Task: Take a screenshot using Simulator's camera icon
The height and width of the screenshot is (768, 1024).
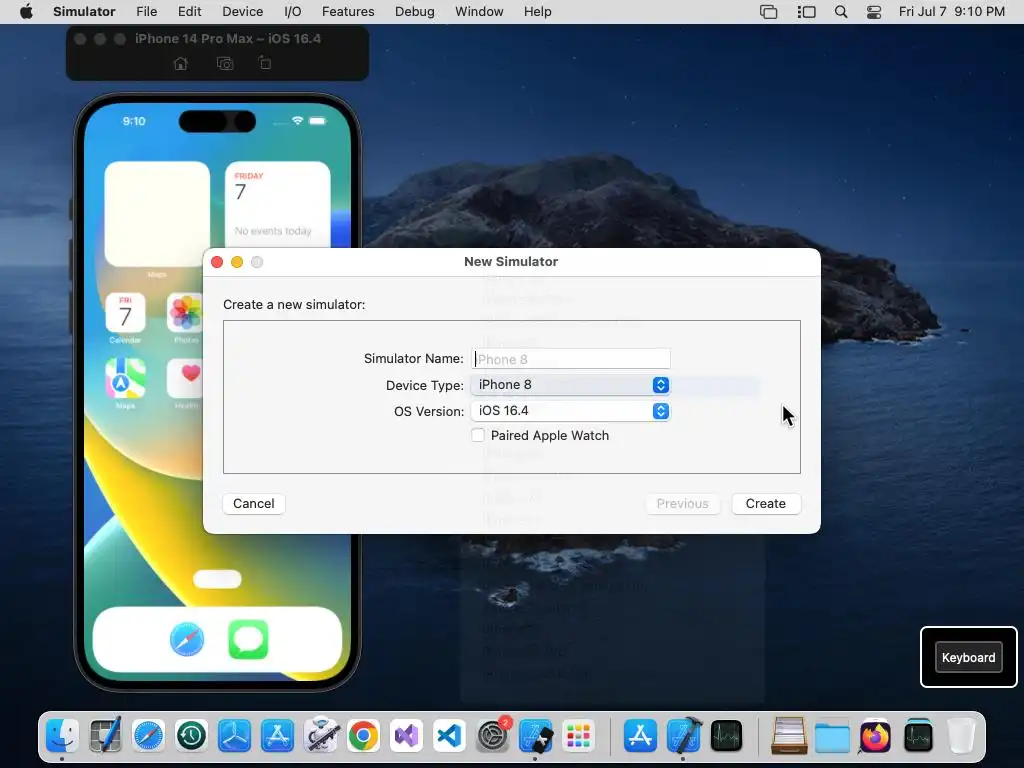Action: pos(225,63)
